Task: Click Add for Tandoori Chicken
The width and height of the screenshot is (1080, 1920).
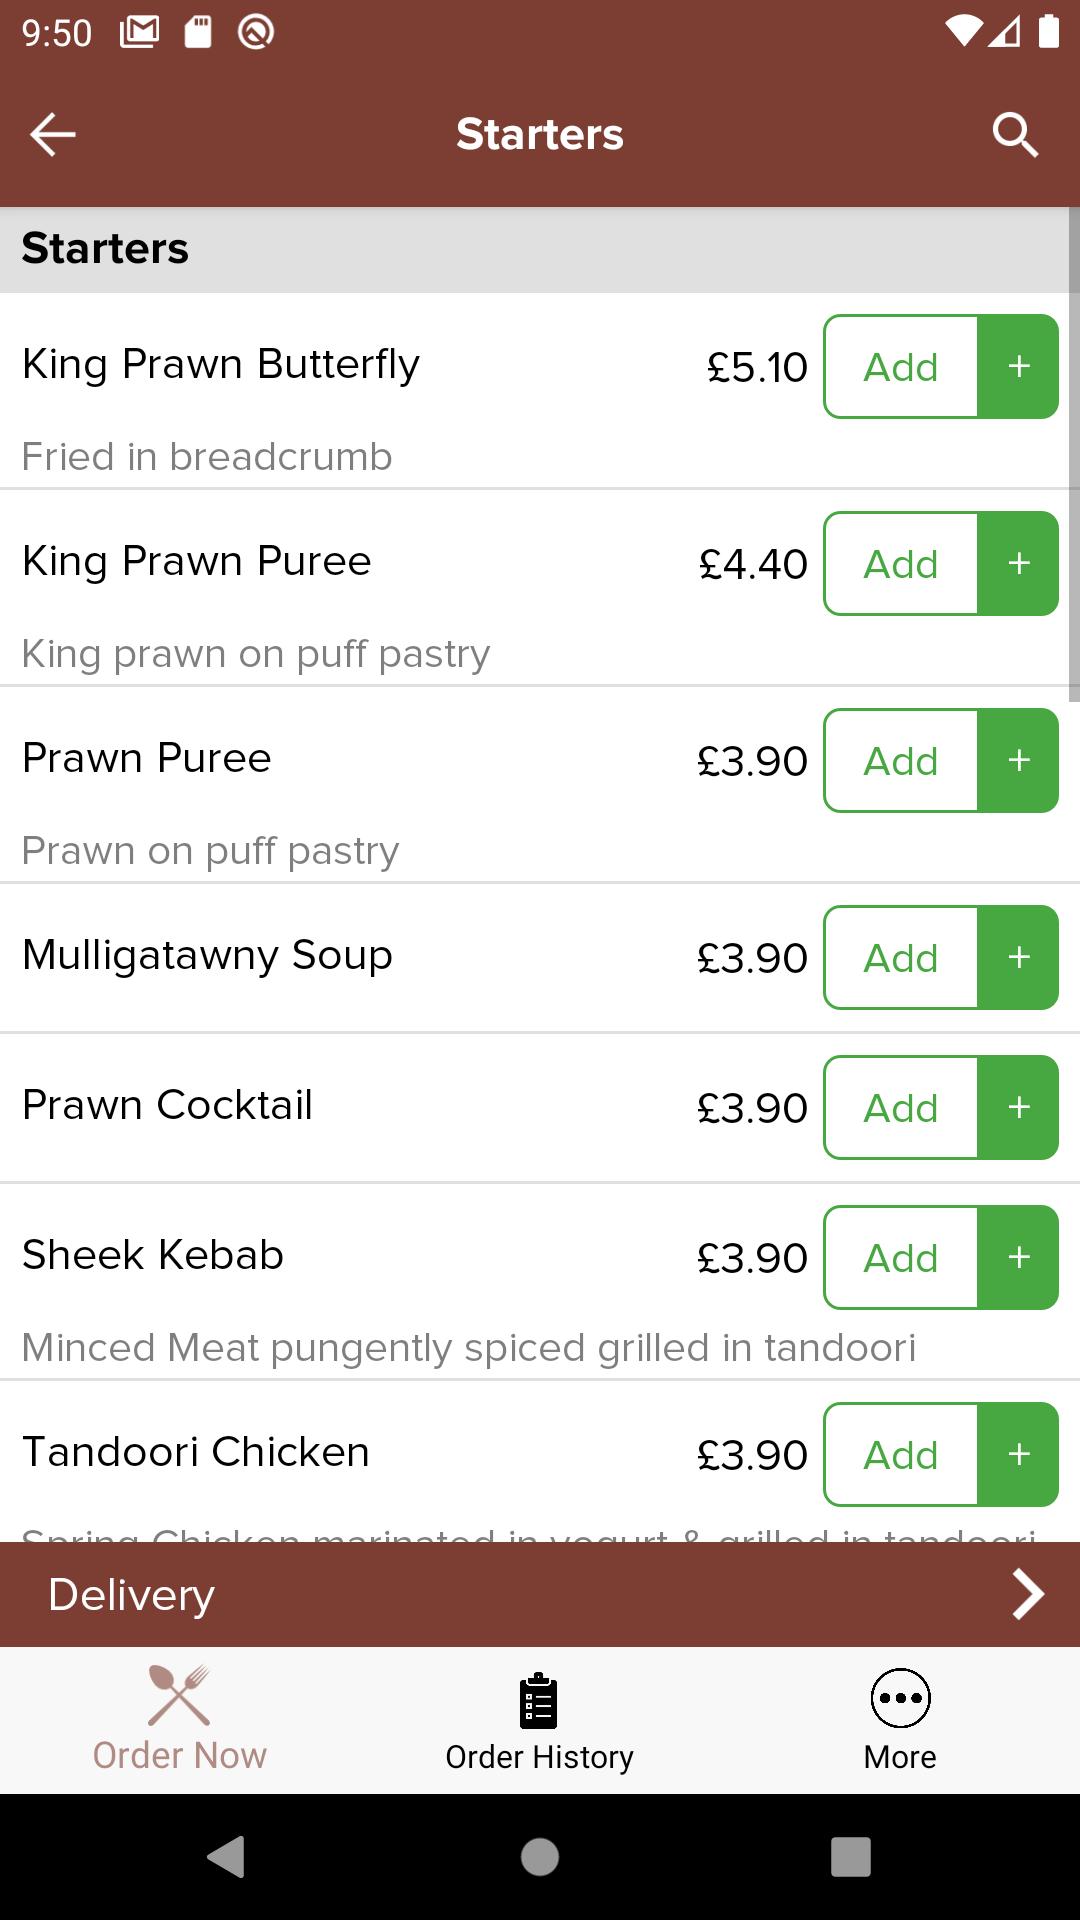Action: [x=901, y=1454]
